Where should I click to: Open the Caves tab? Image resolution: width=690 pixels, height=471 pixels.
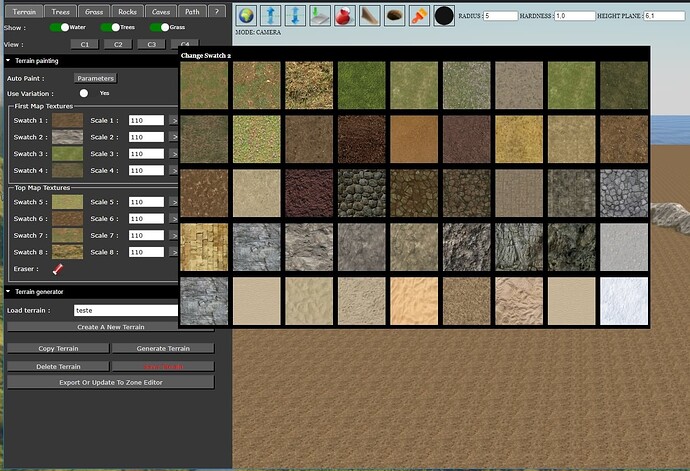point(159,11)
